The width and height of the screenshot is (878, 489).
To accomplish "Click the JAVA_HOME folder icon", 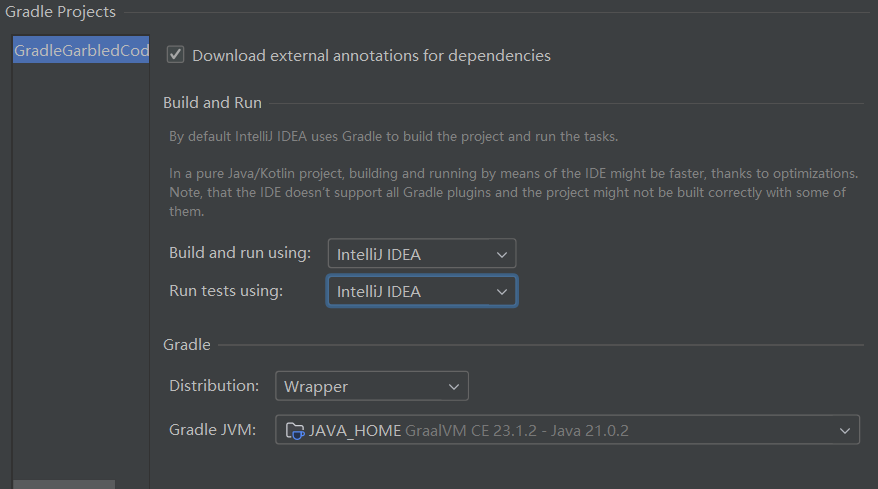I will 295,431.
